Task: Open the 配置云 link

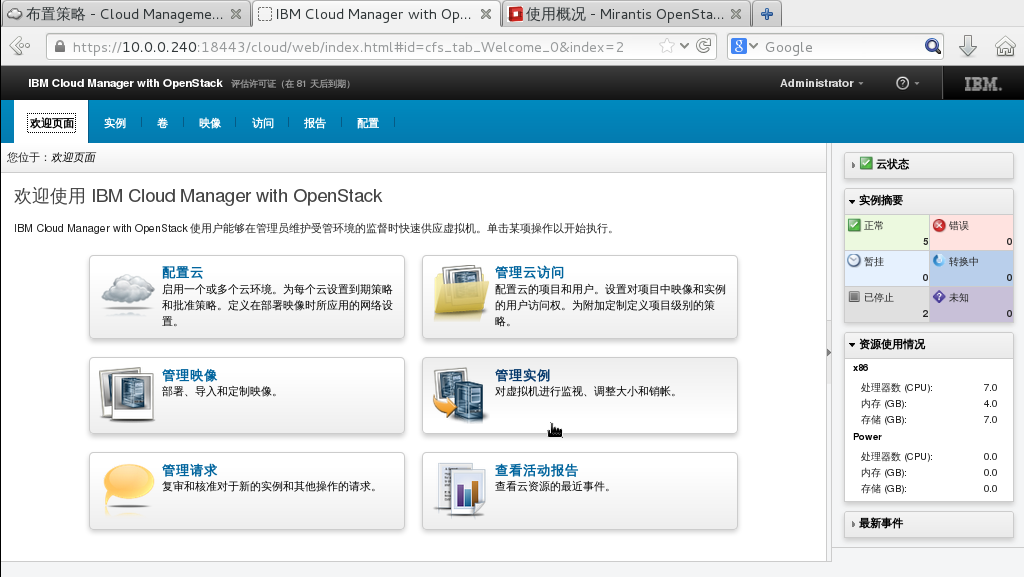Action: pyautogui.click(x=183, y=272)
